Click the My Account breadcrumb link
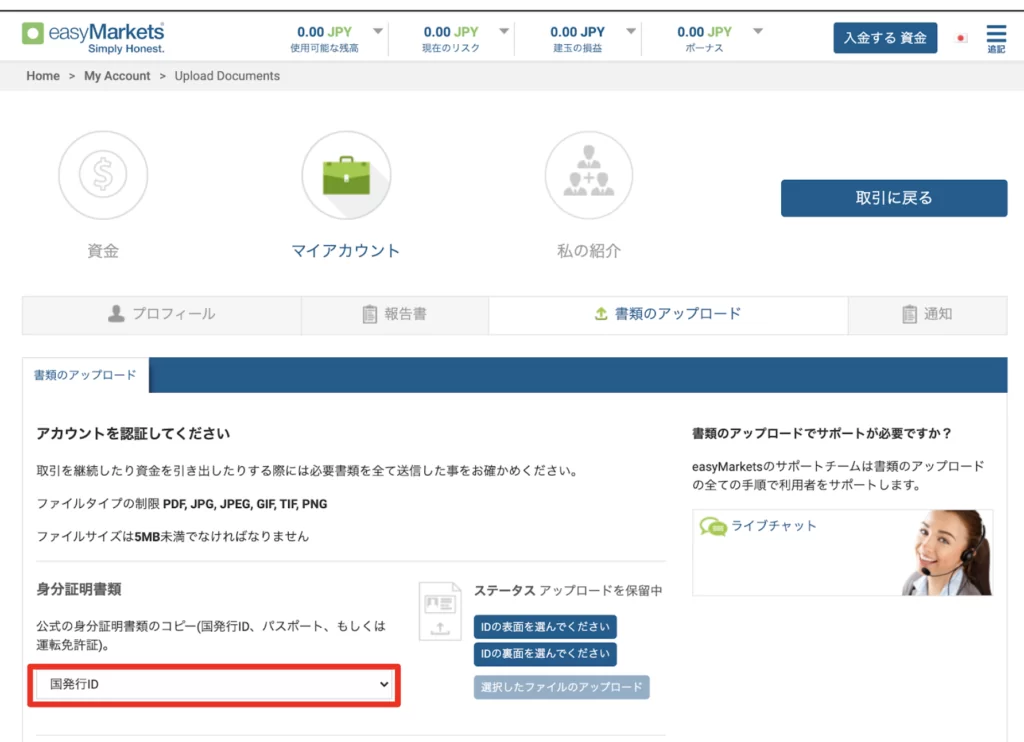Screen dimensions: 1024x742 (117, 76)
